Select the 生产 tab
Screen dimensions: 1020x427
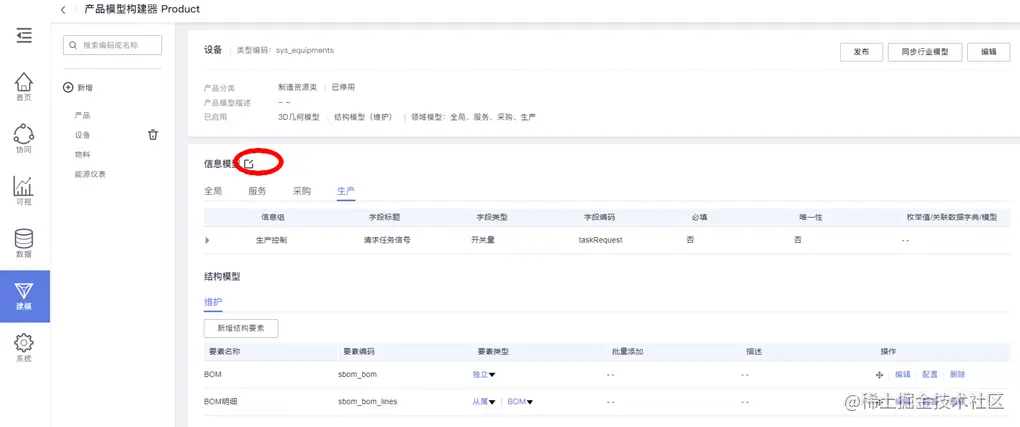click(346, 191)
